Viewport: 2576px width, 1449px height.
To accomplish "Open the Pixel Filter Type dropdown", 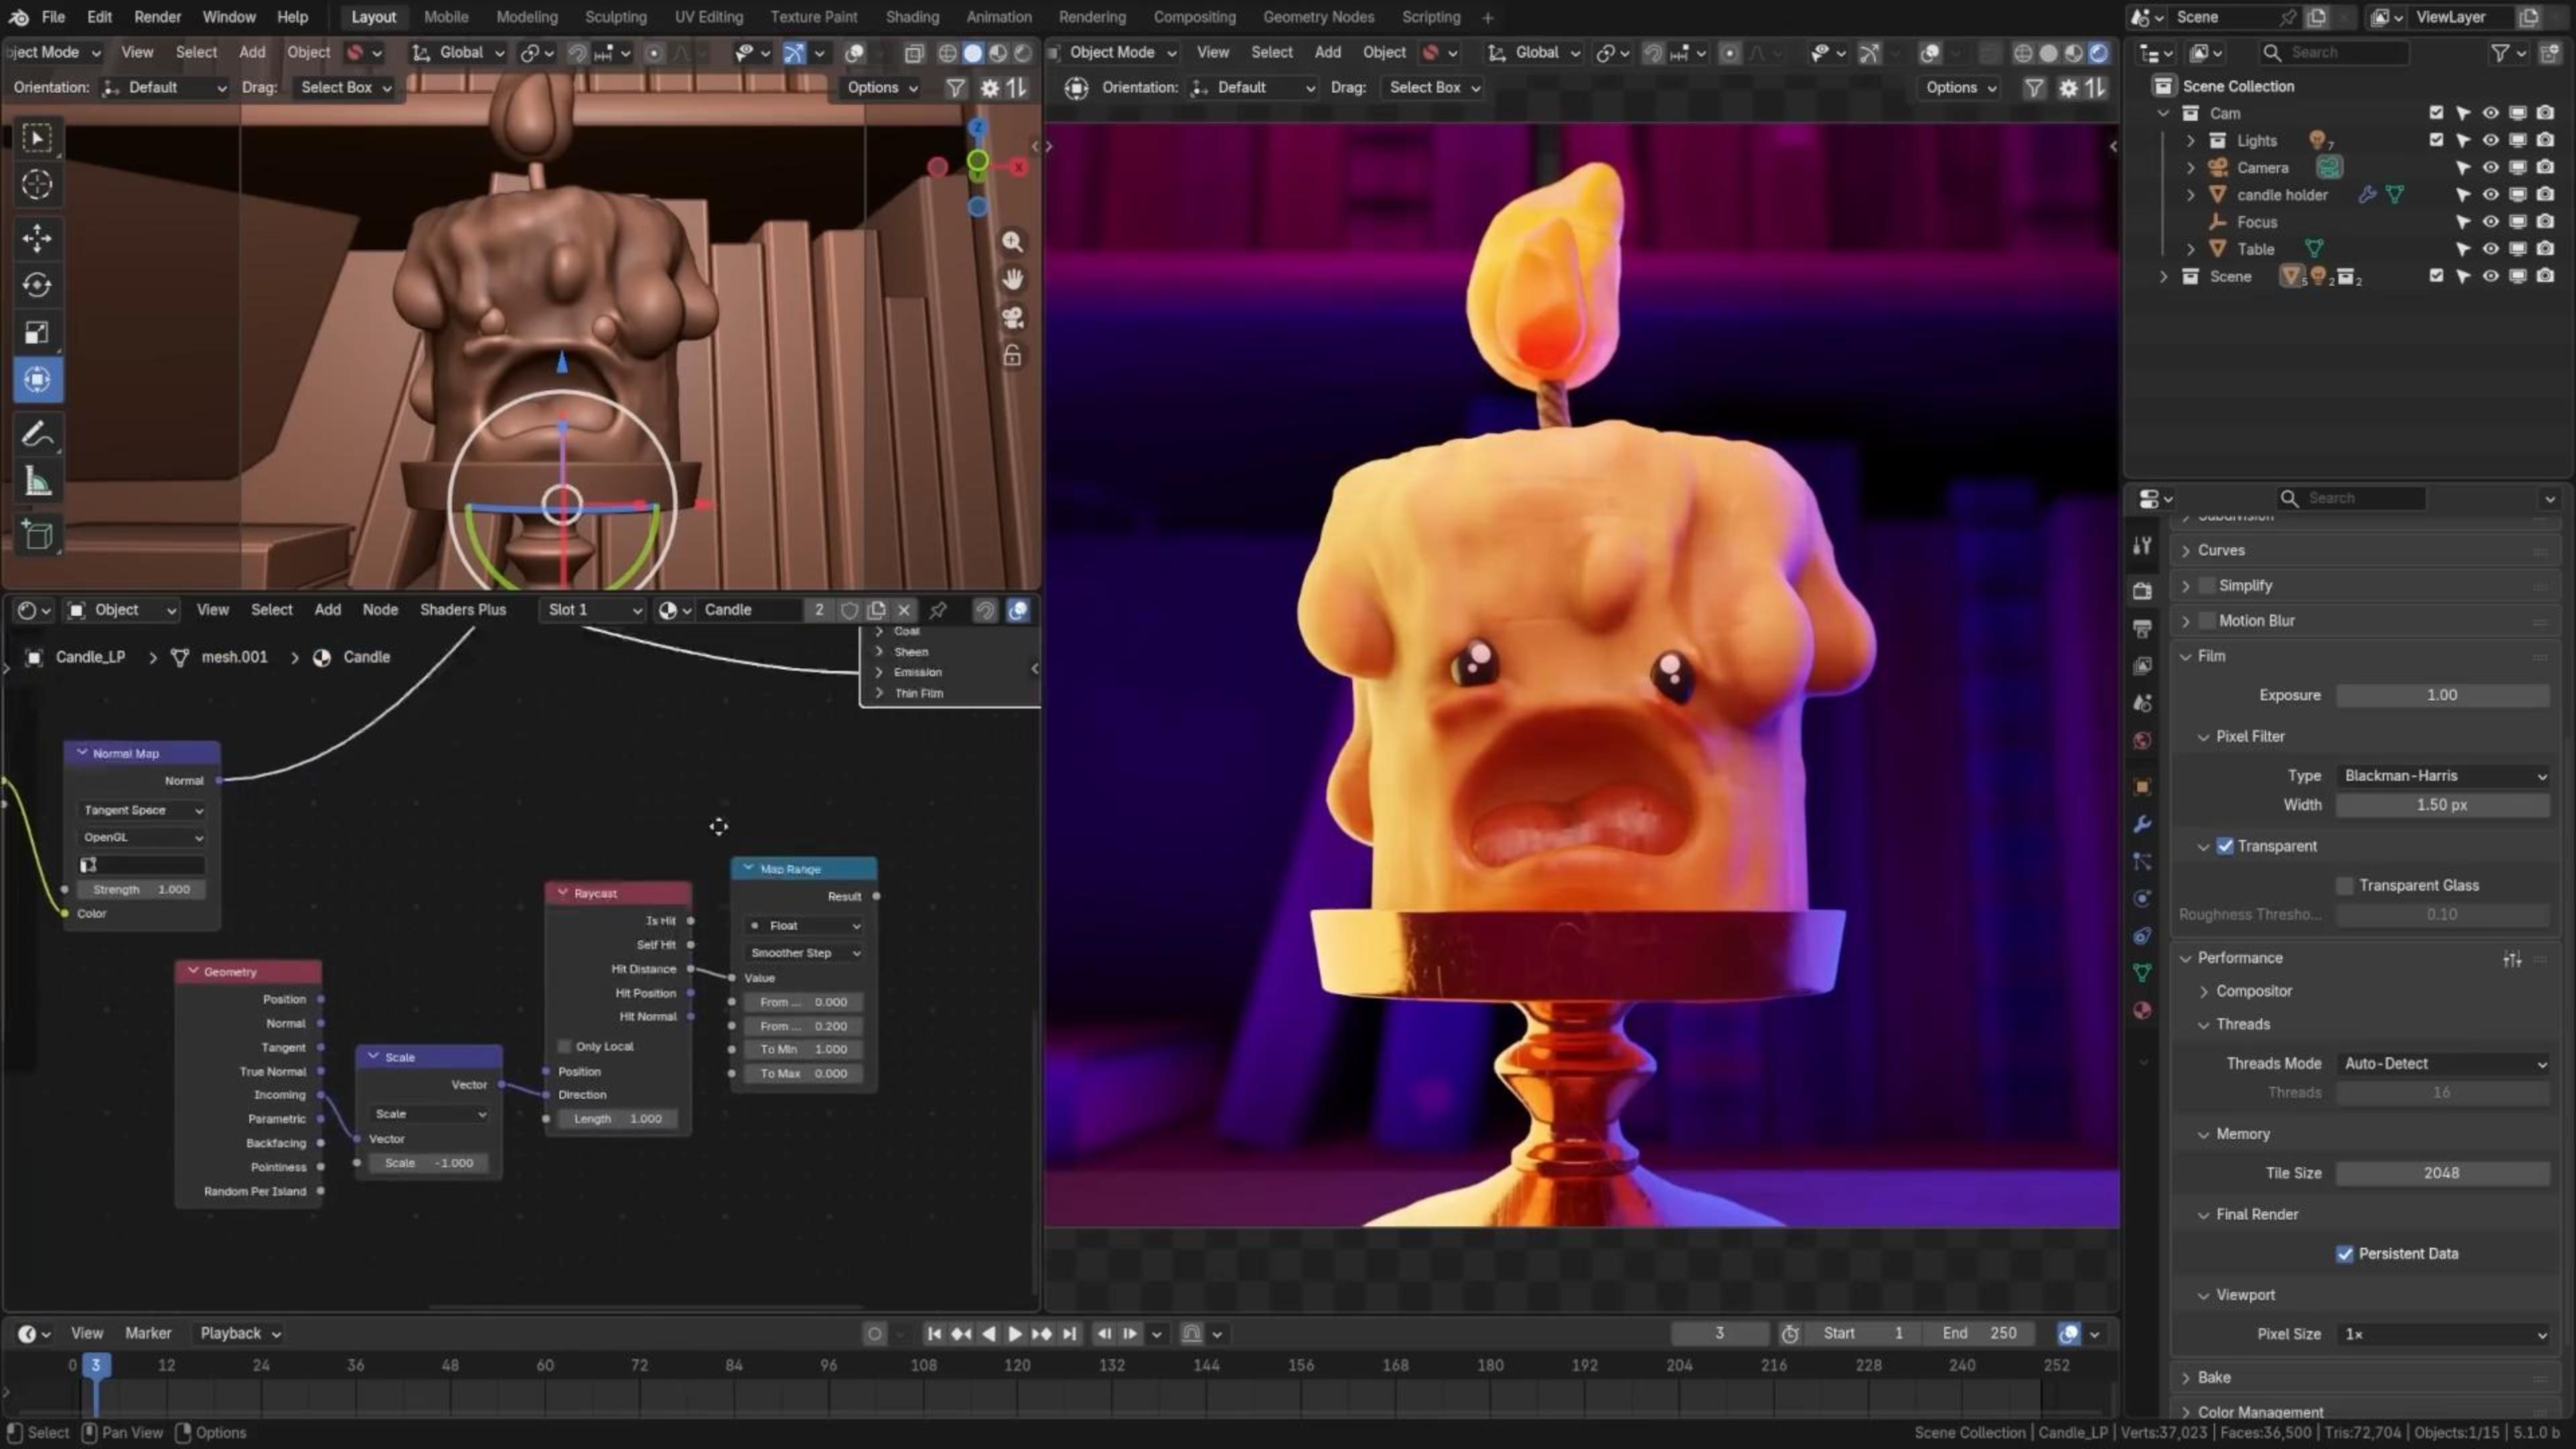I will pos(2442,776).
